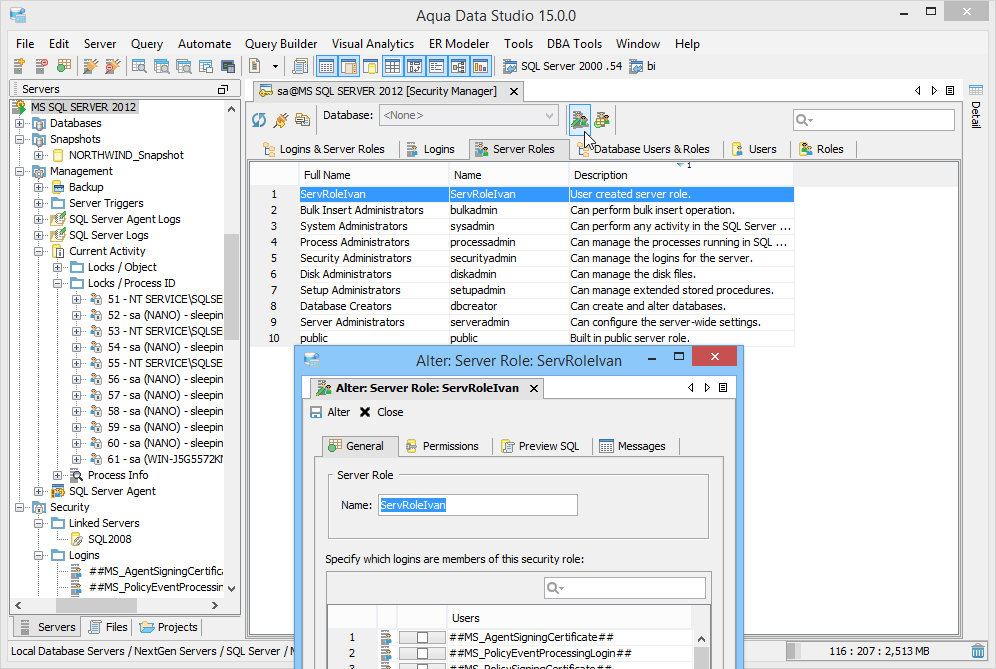Viewport: 996px width, 669px height.
Task: Expand the Locks / Object node
Action: 58,267
